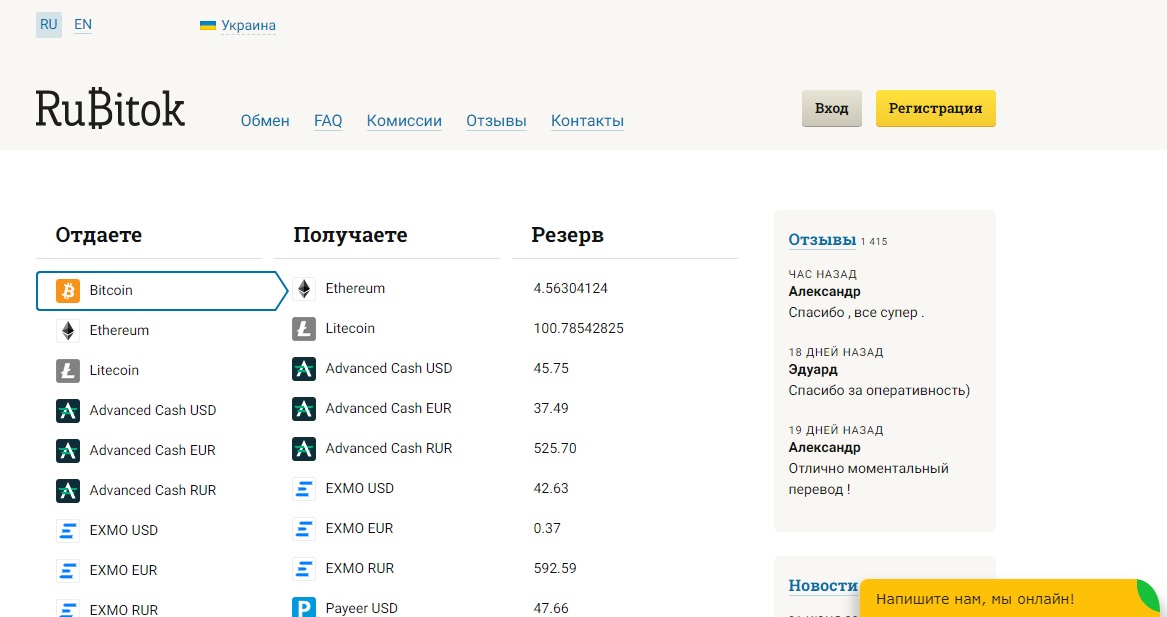Select Advanced Cash EUR in Отдаете list
Viewport: 1167px width, 617px height.
point(152,451)
